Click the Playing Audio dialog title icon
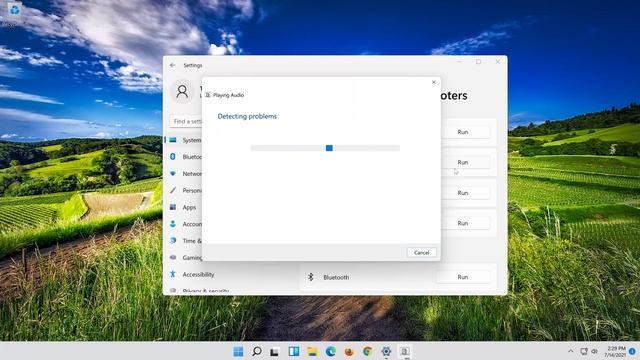Viewport: 640px width, 360px height. (x=208, y=95)
